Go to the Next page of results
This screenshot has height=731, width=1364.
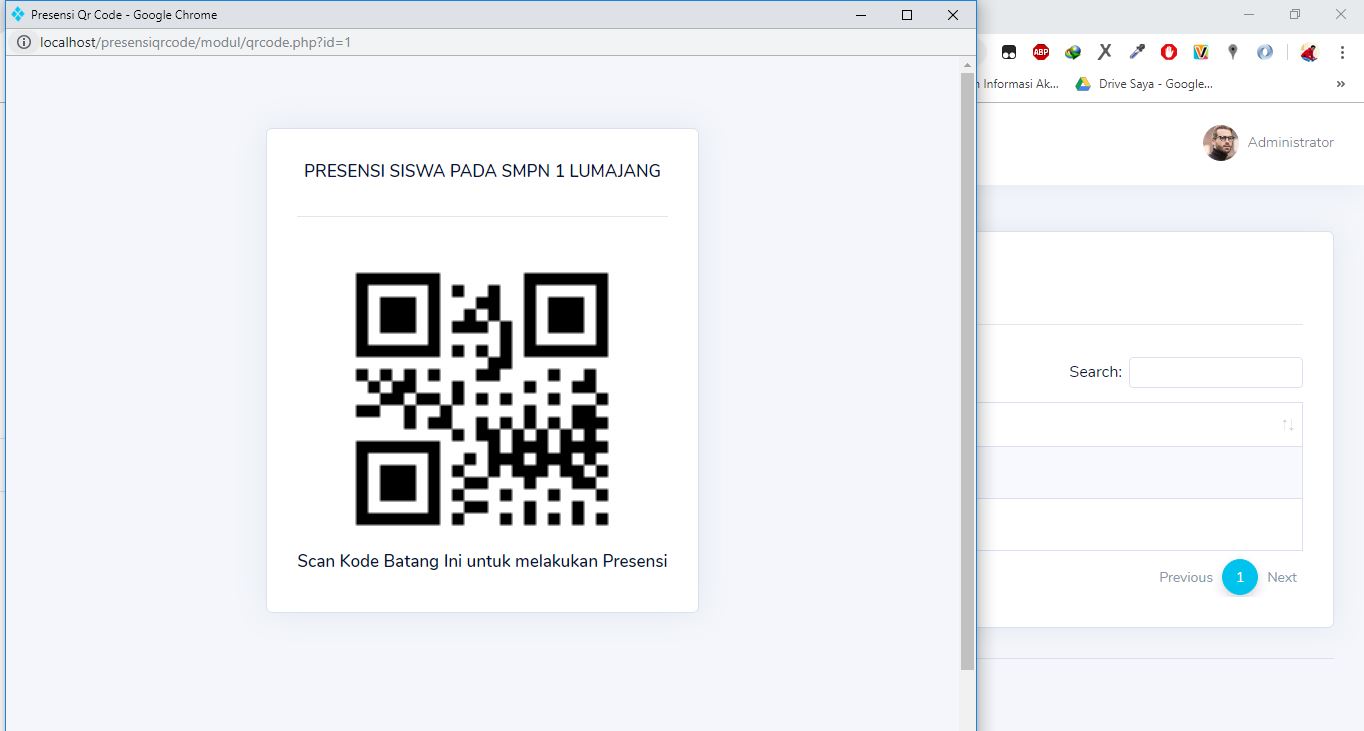coord(1282,577)
